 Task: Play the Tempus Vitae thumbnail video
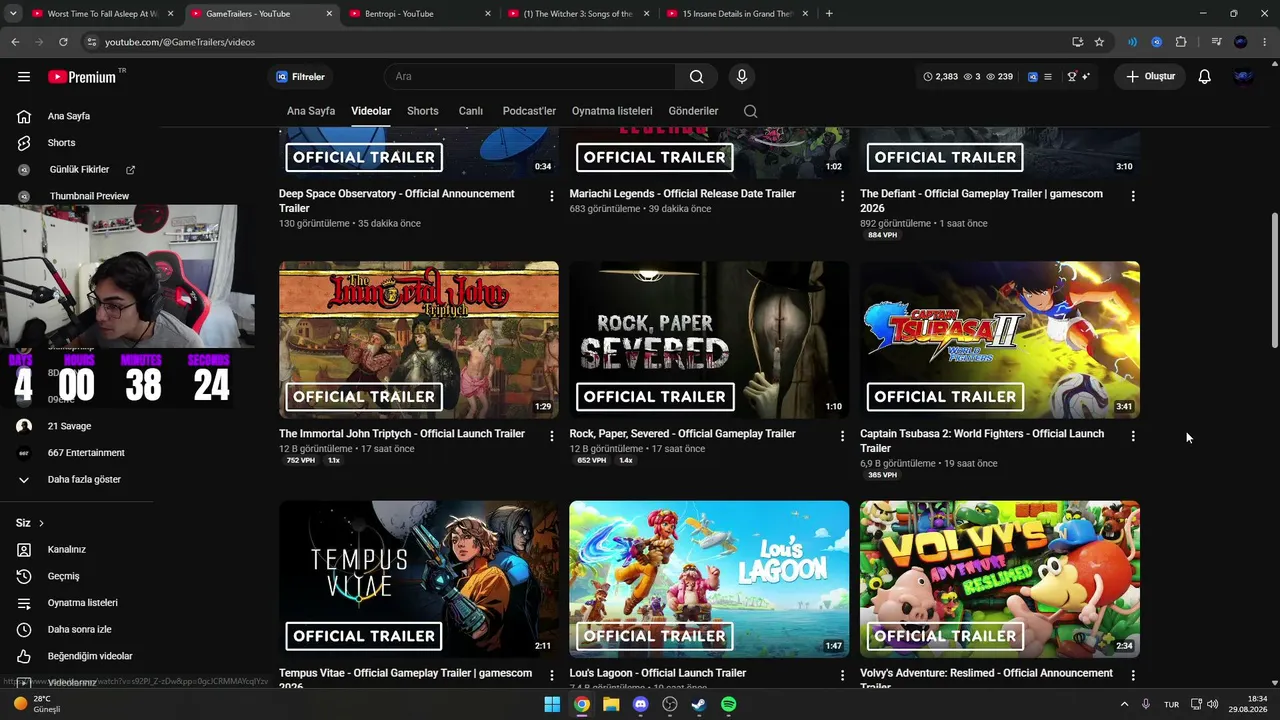419,579
